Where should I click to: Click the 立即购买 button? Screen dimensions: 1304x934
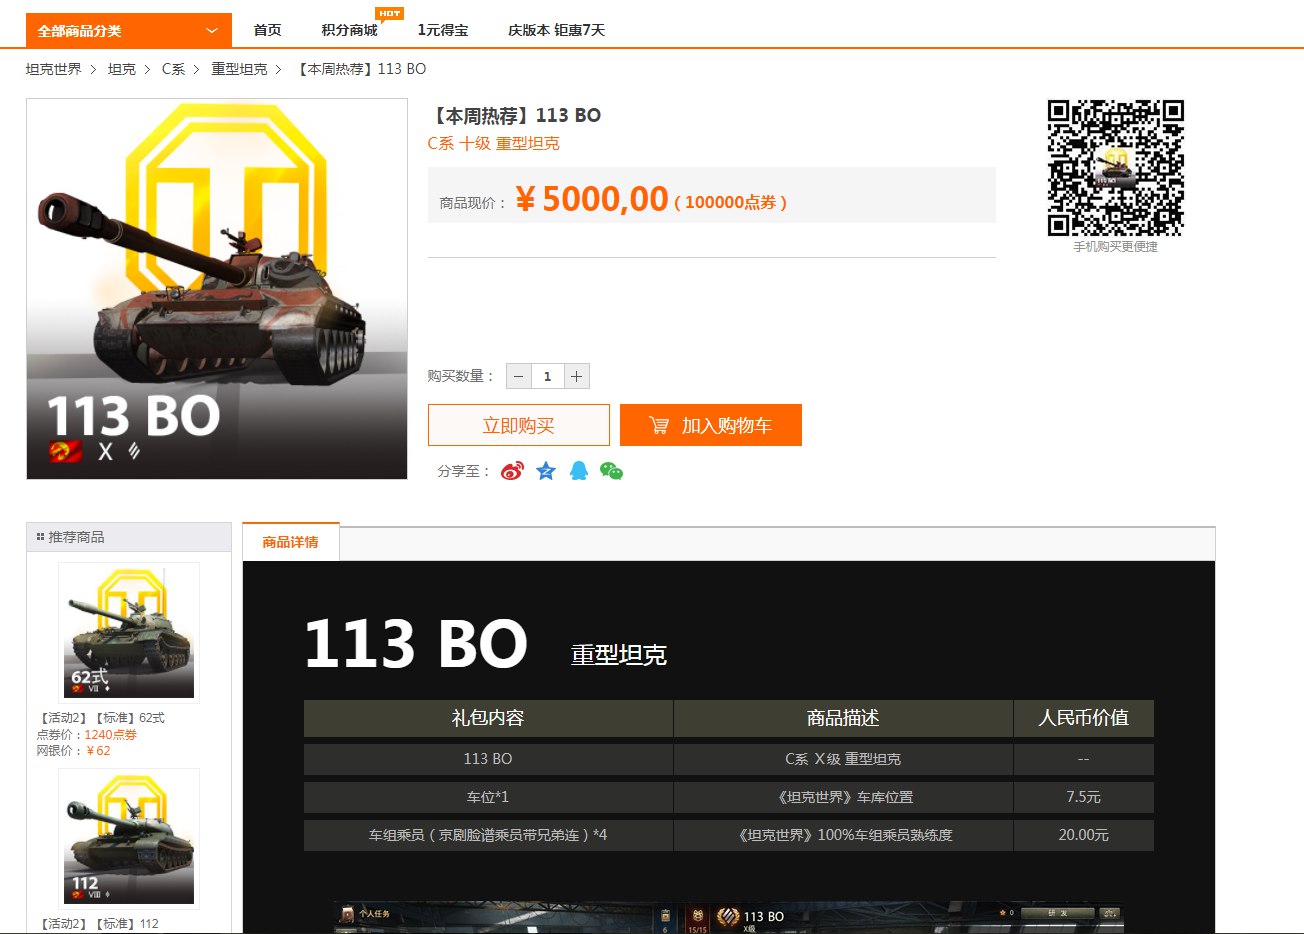(x=519, y=425)
